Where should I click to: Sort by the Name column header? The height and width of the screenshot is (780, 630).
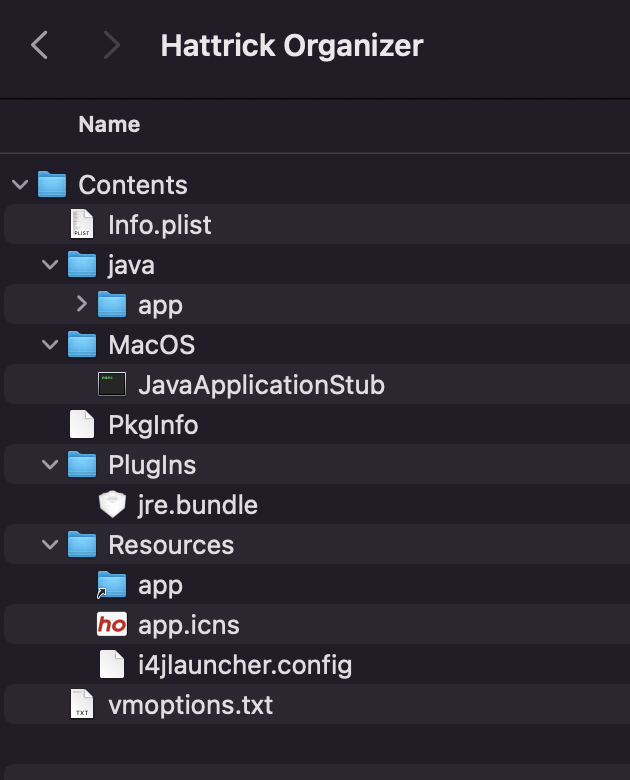pos(109,124)
